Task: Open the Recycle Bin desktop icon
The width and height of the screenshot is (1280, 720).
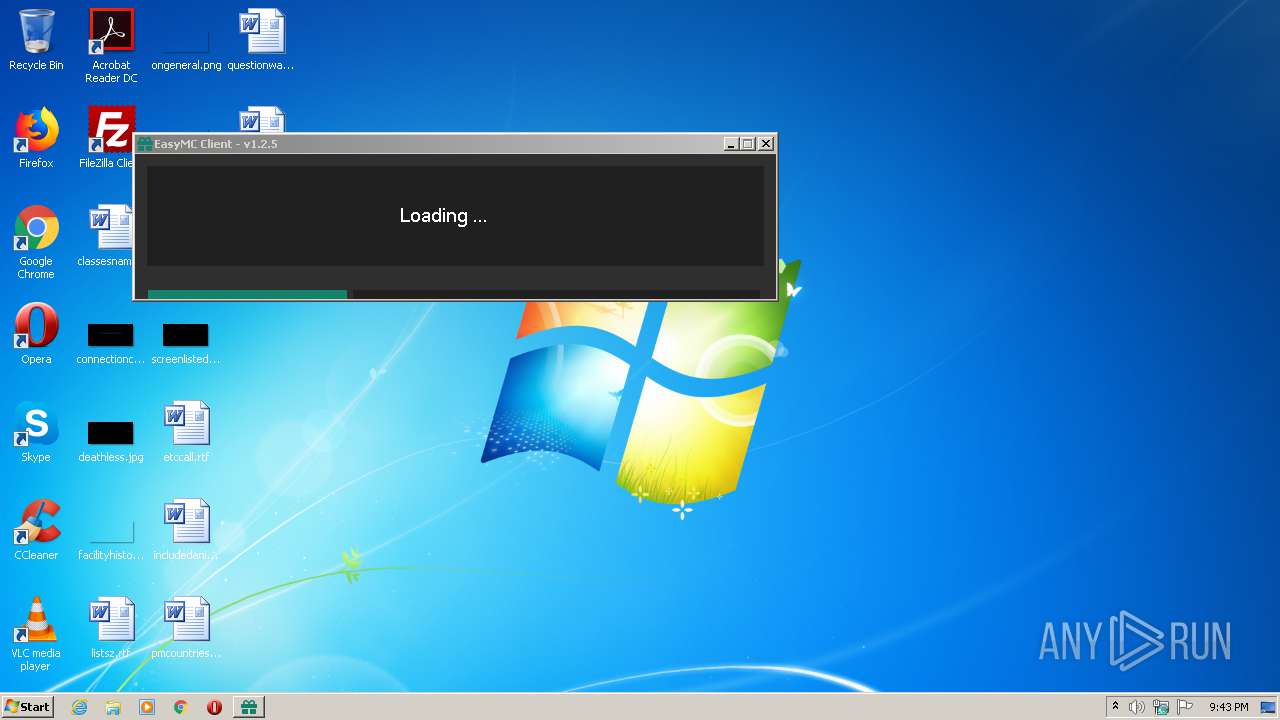Action: (36, 40)
